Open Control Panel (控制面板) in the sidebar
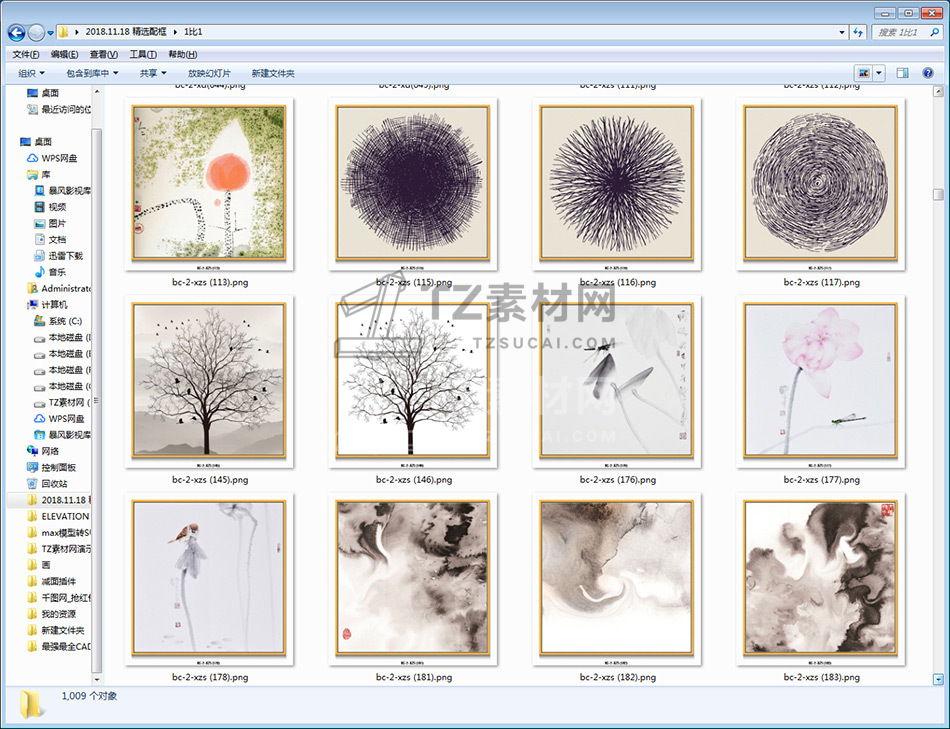This screenshot has height=729, width=950. (x=58, y=467)
